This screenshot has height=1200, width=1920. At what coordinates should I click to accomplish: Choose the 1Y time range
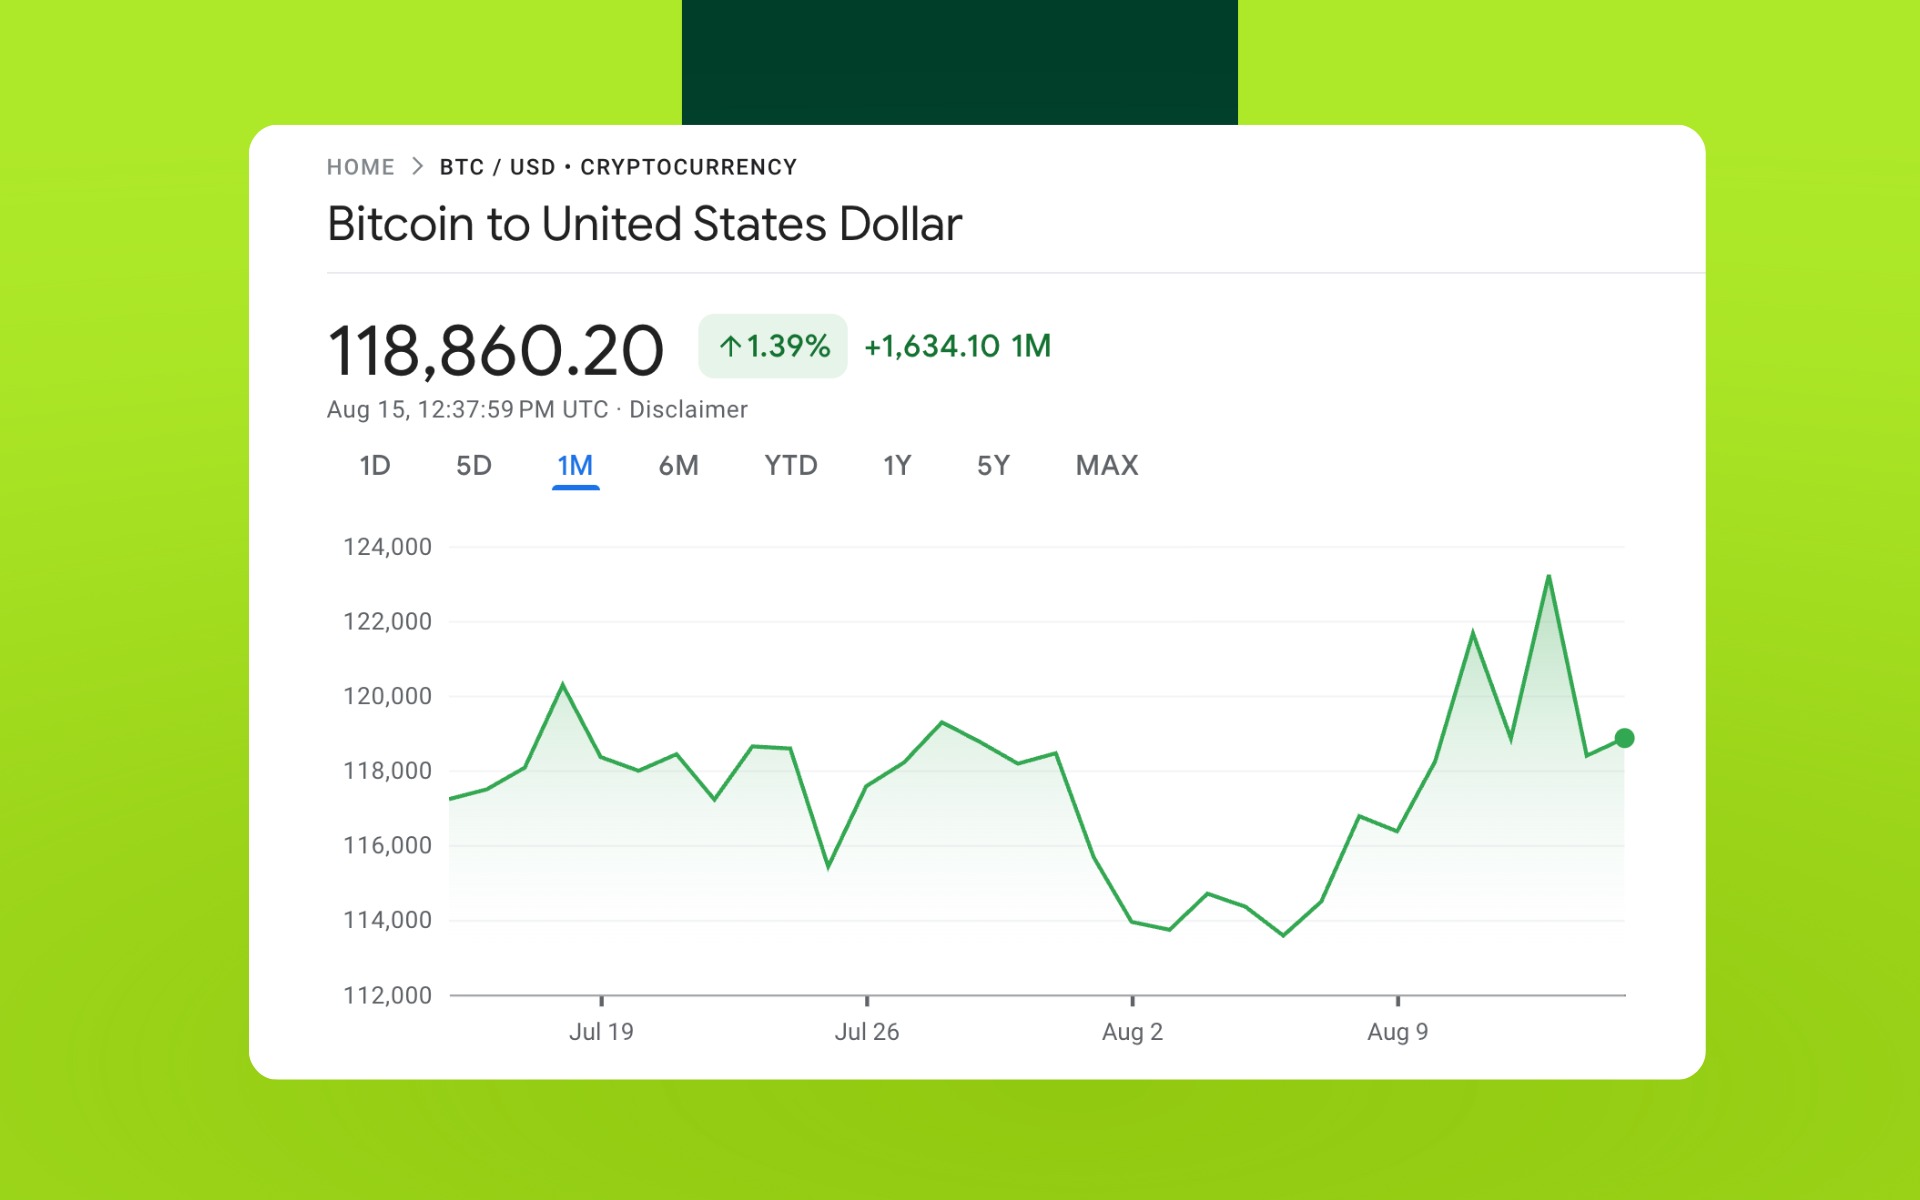coord(897,466)
